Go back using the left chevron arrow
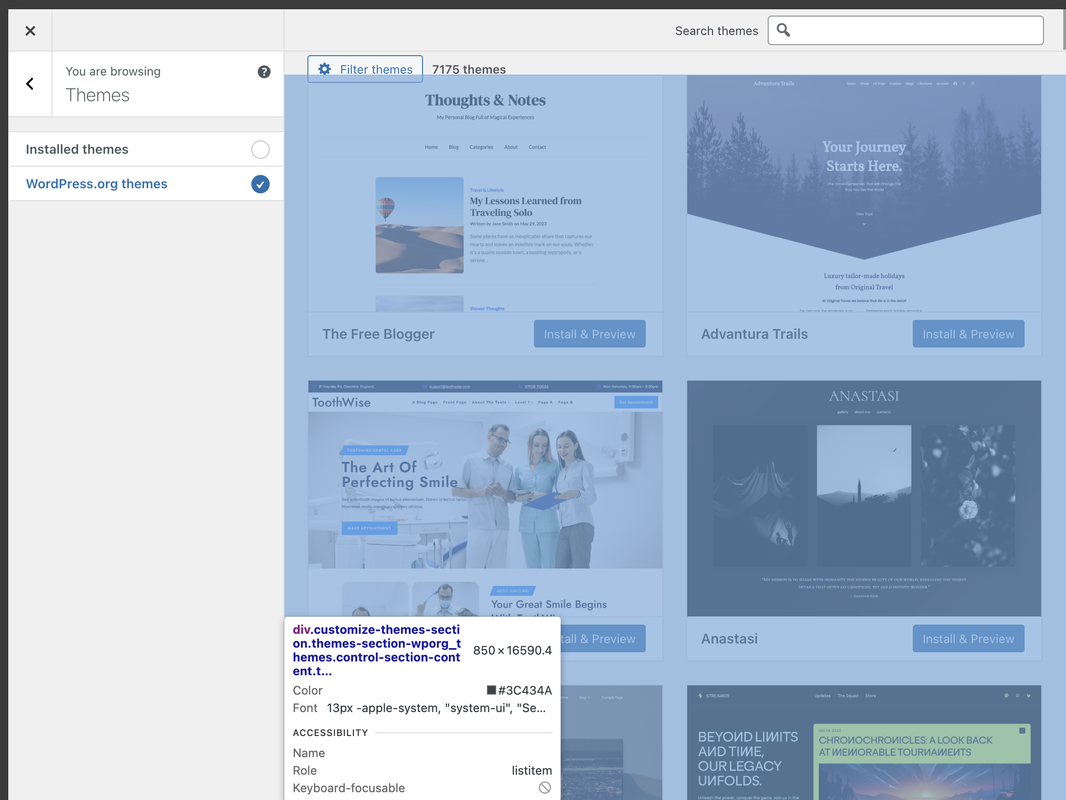 pos(30,84)
